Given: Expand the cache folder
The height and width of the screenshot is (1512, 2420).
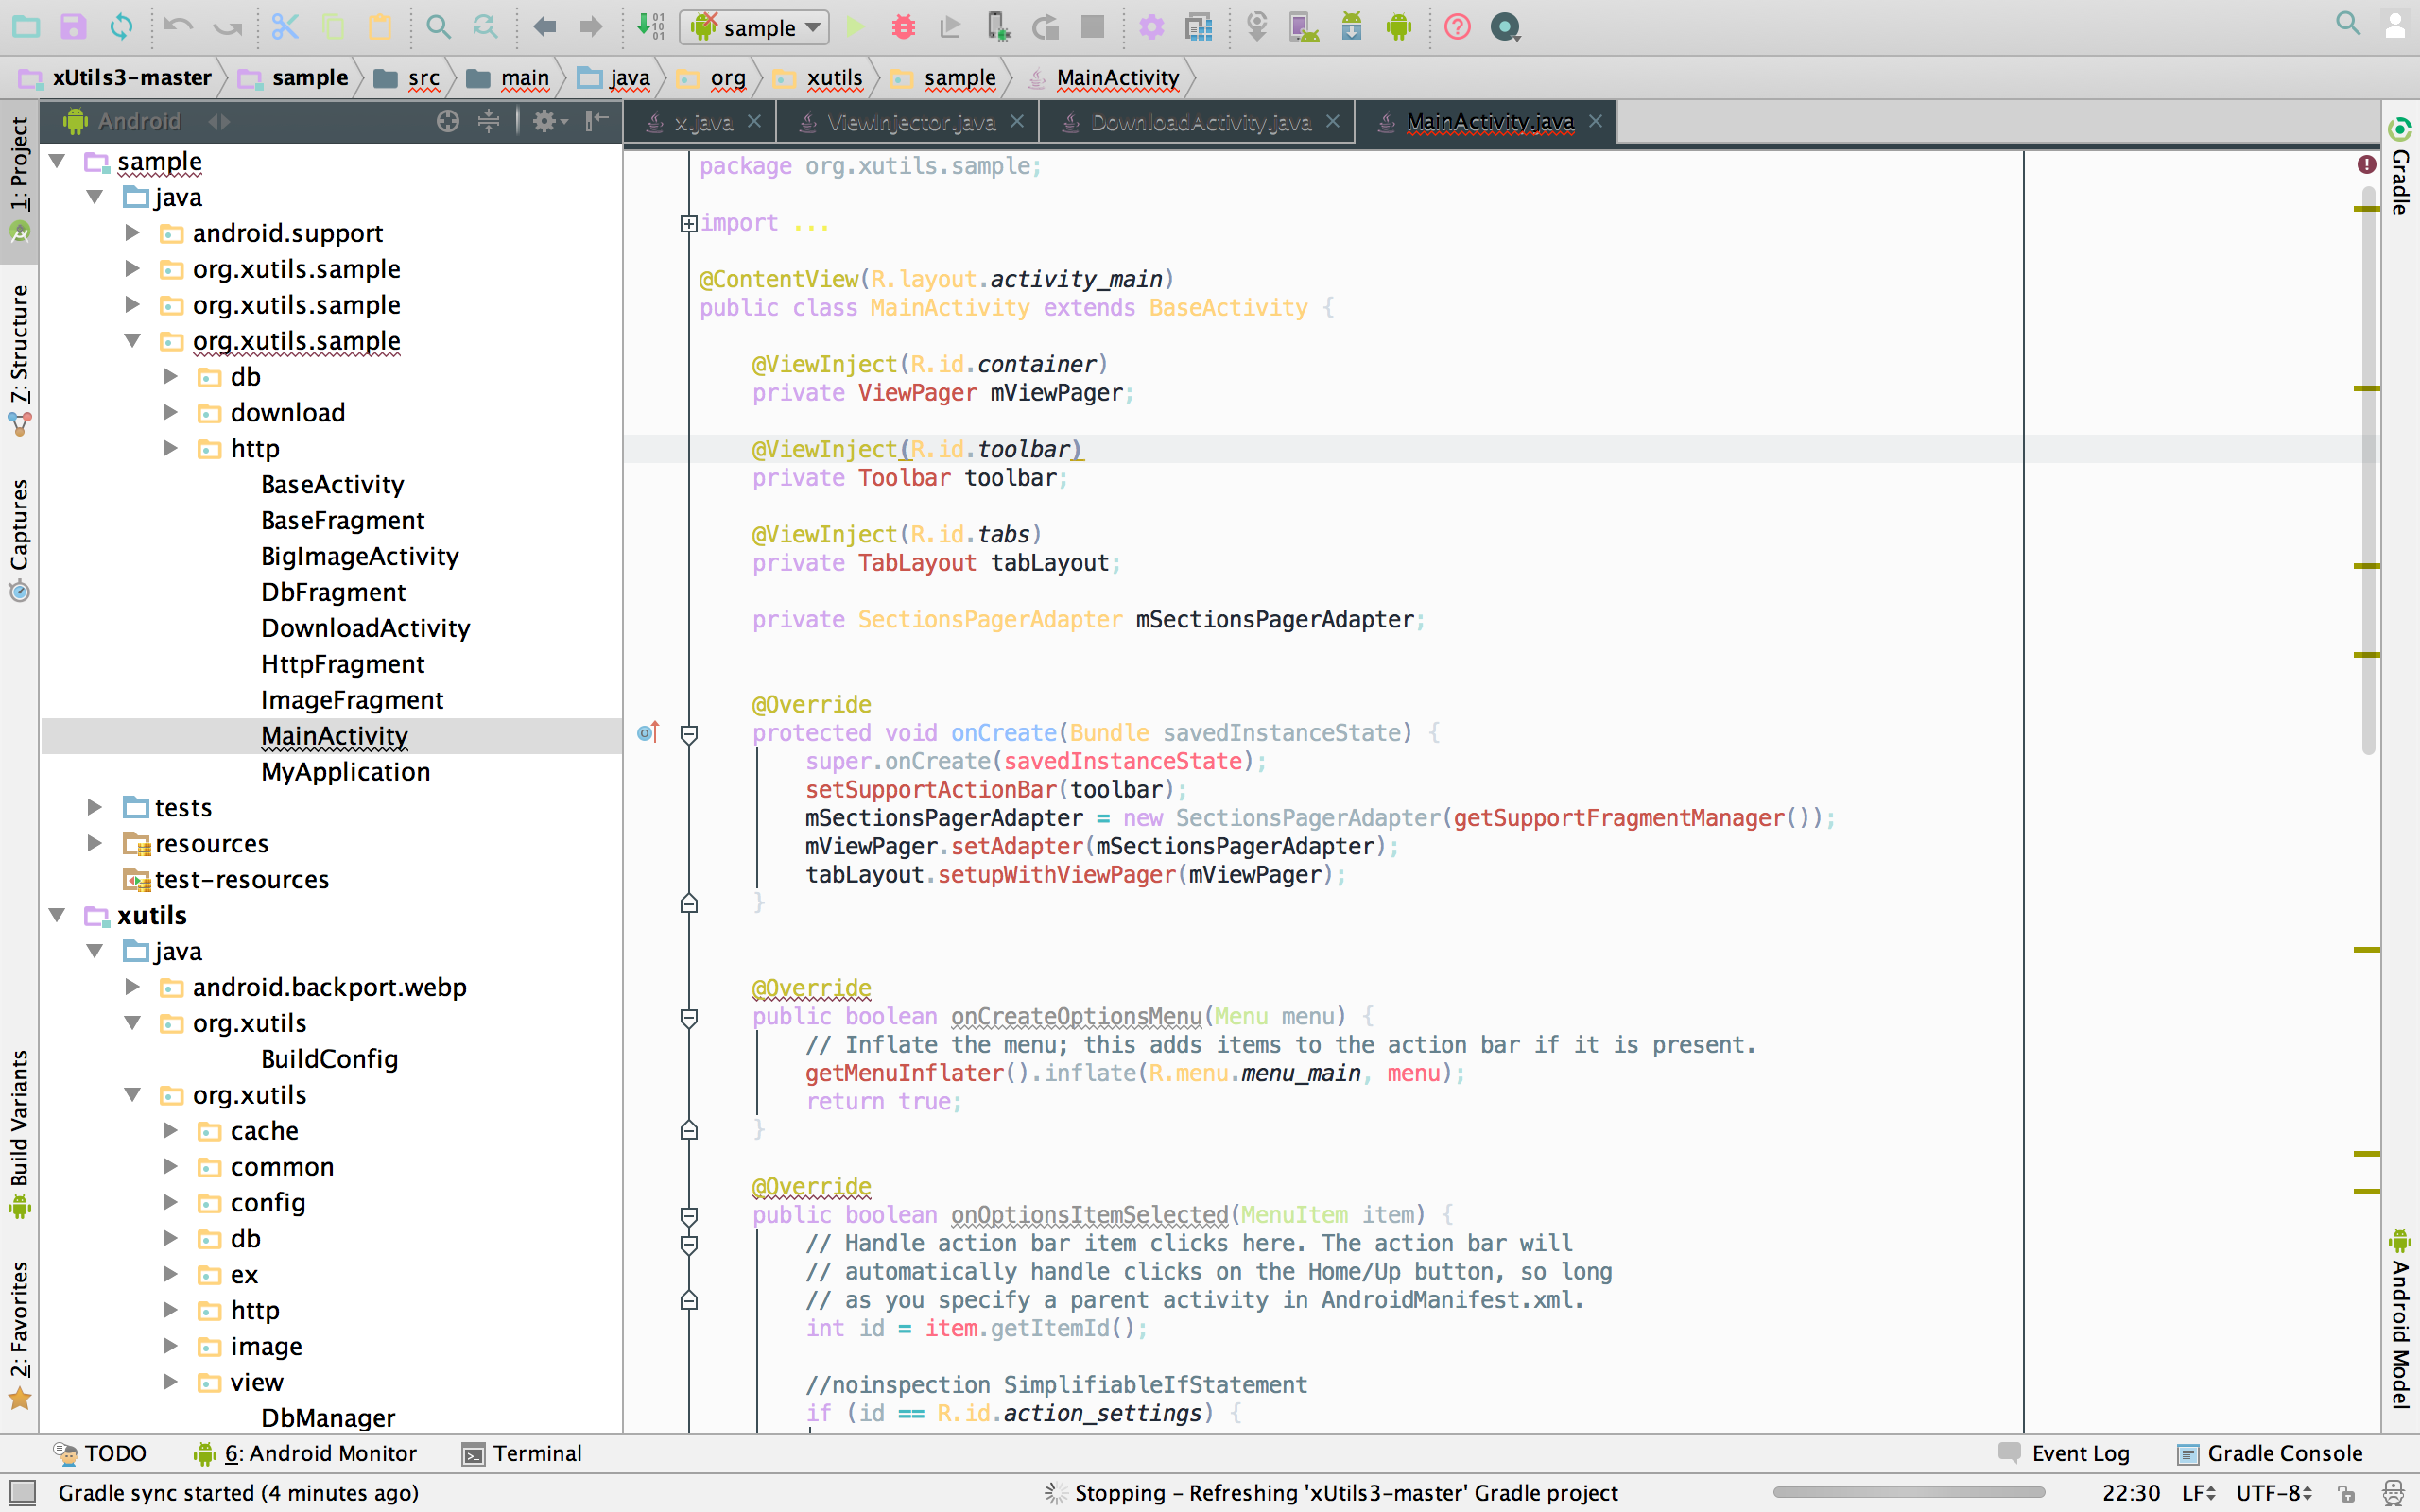Looking at the screenshot, I should coord(170,1130).
